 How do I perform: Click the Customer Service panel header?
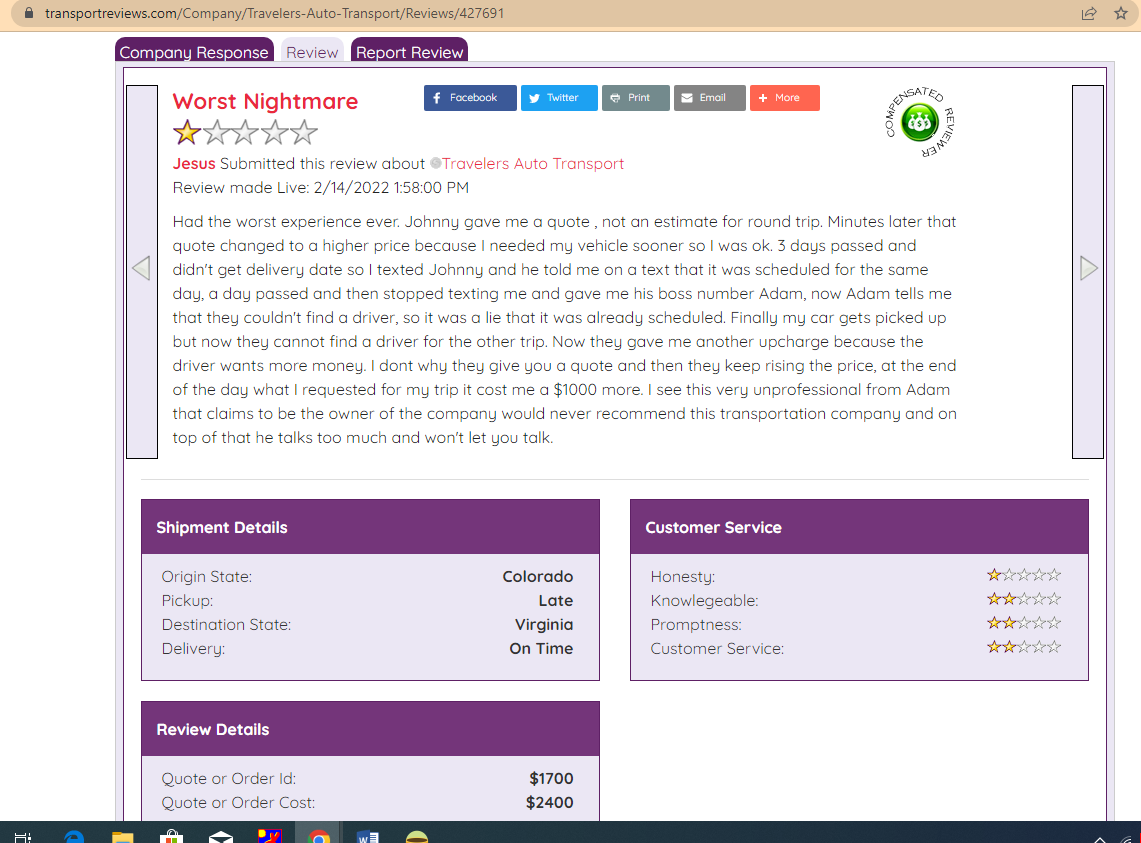(859, 527)
